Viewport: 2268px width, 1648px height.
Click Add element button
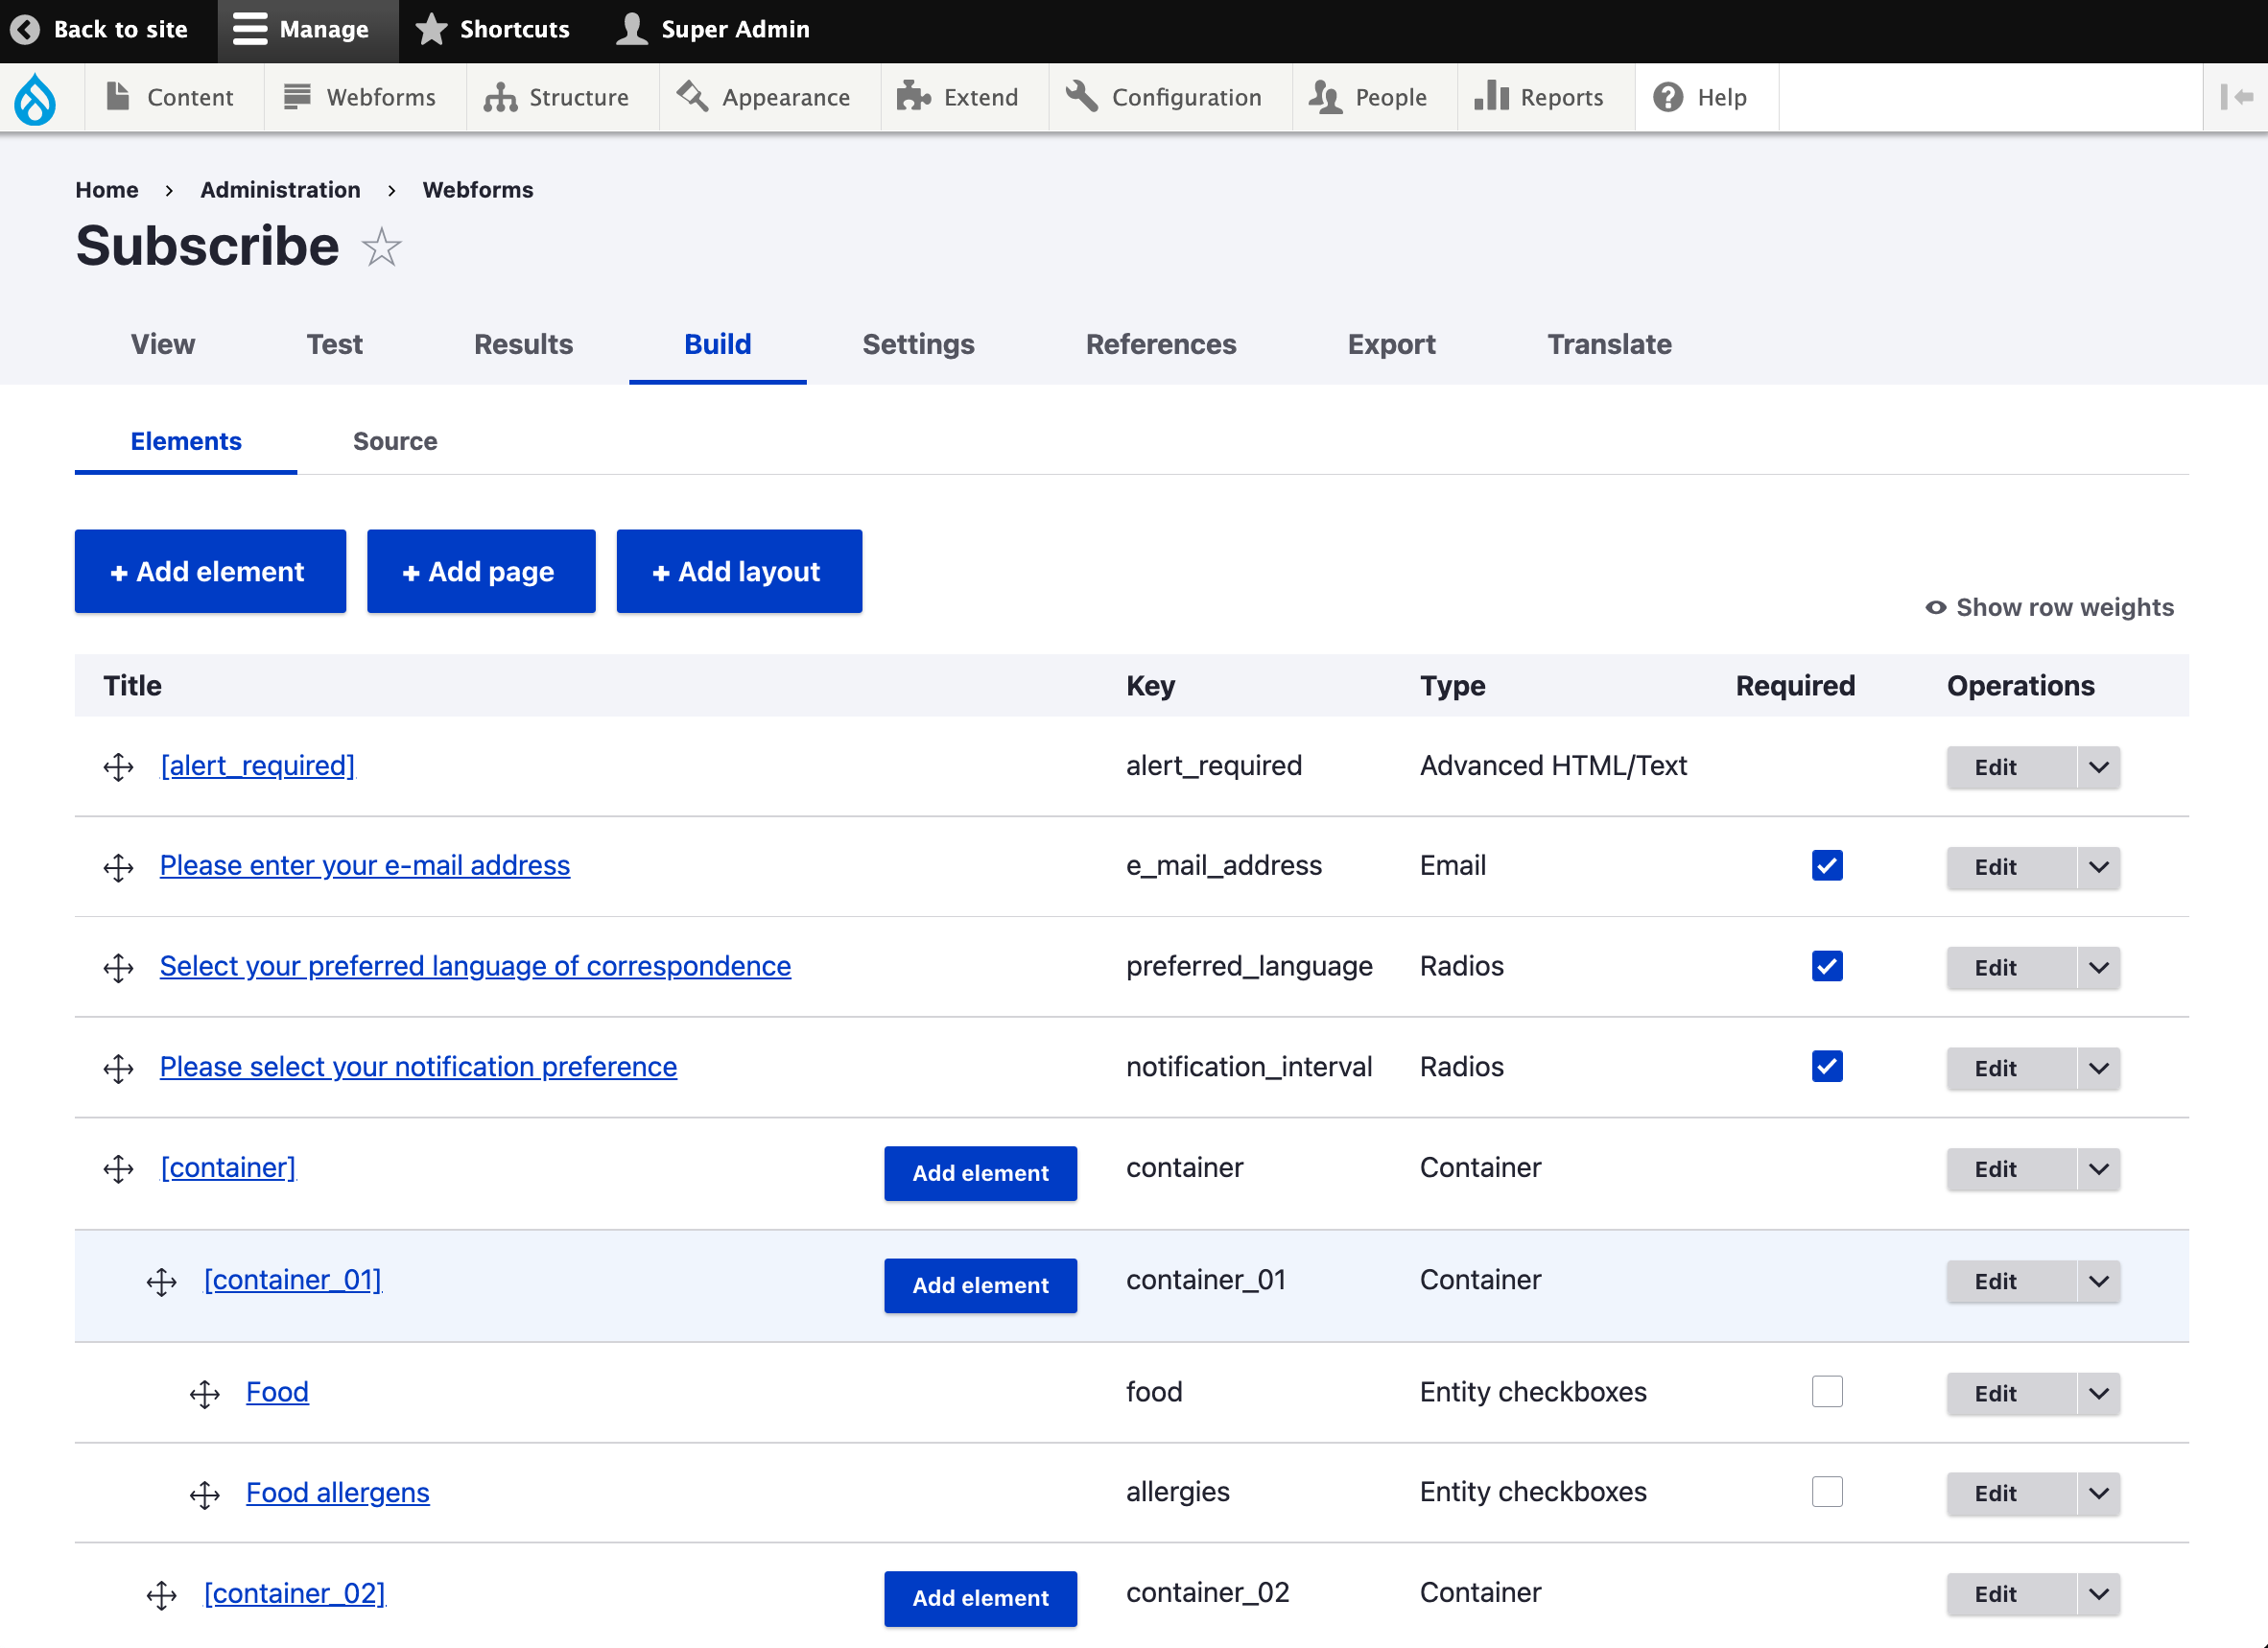click(208, 571)
